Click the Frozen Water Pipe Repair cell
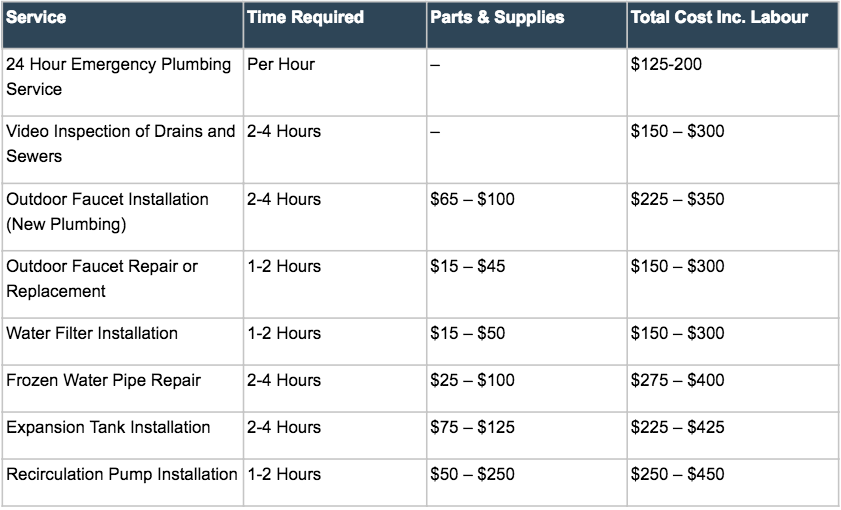The width and height of the screenshot is (841, 510). (103, 380)
